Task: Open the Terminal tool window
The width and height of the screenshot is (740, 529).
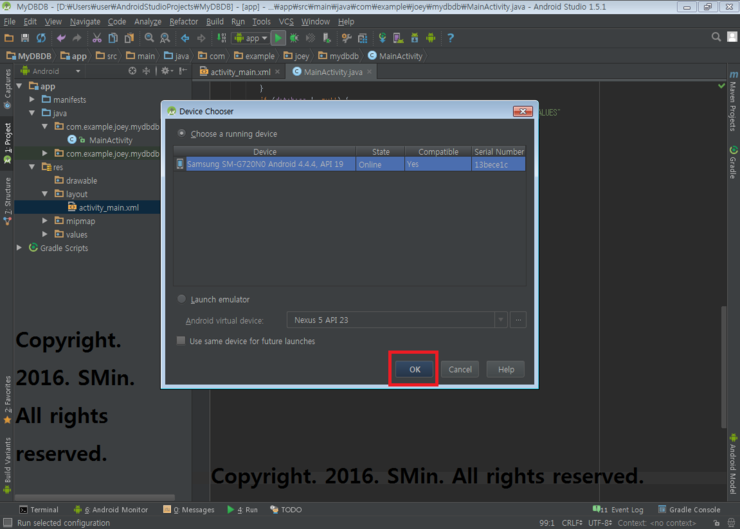Action: tap(39, 510)
